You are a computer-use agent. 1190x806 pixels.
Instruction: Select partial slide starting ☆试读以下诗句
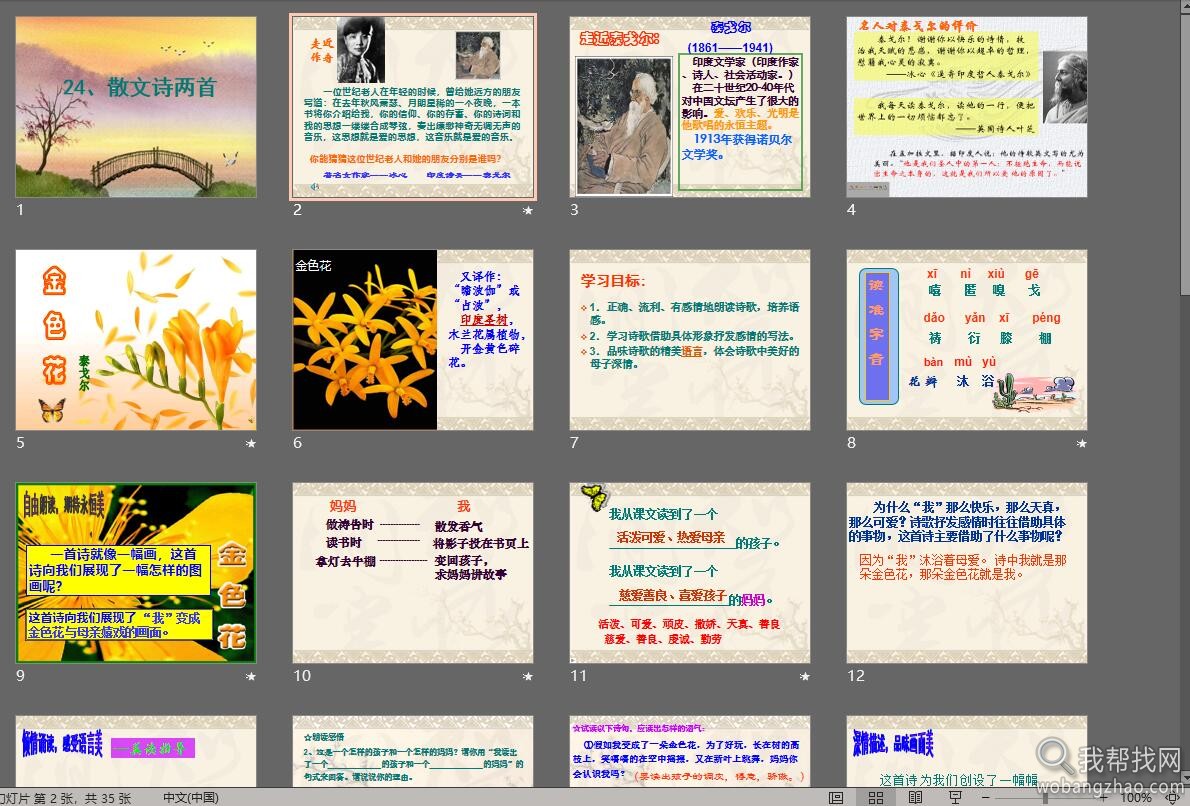(x=690, y=751)
